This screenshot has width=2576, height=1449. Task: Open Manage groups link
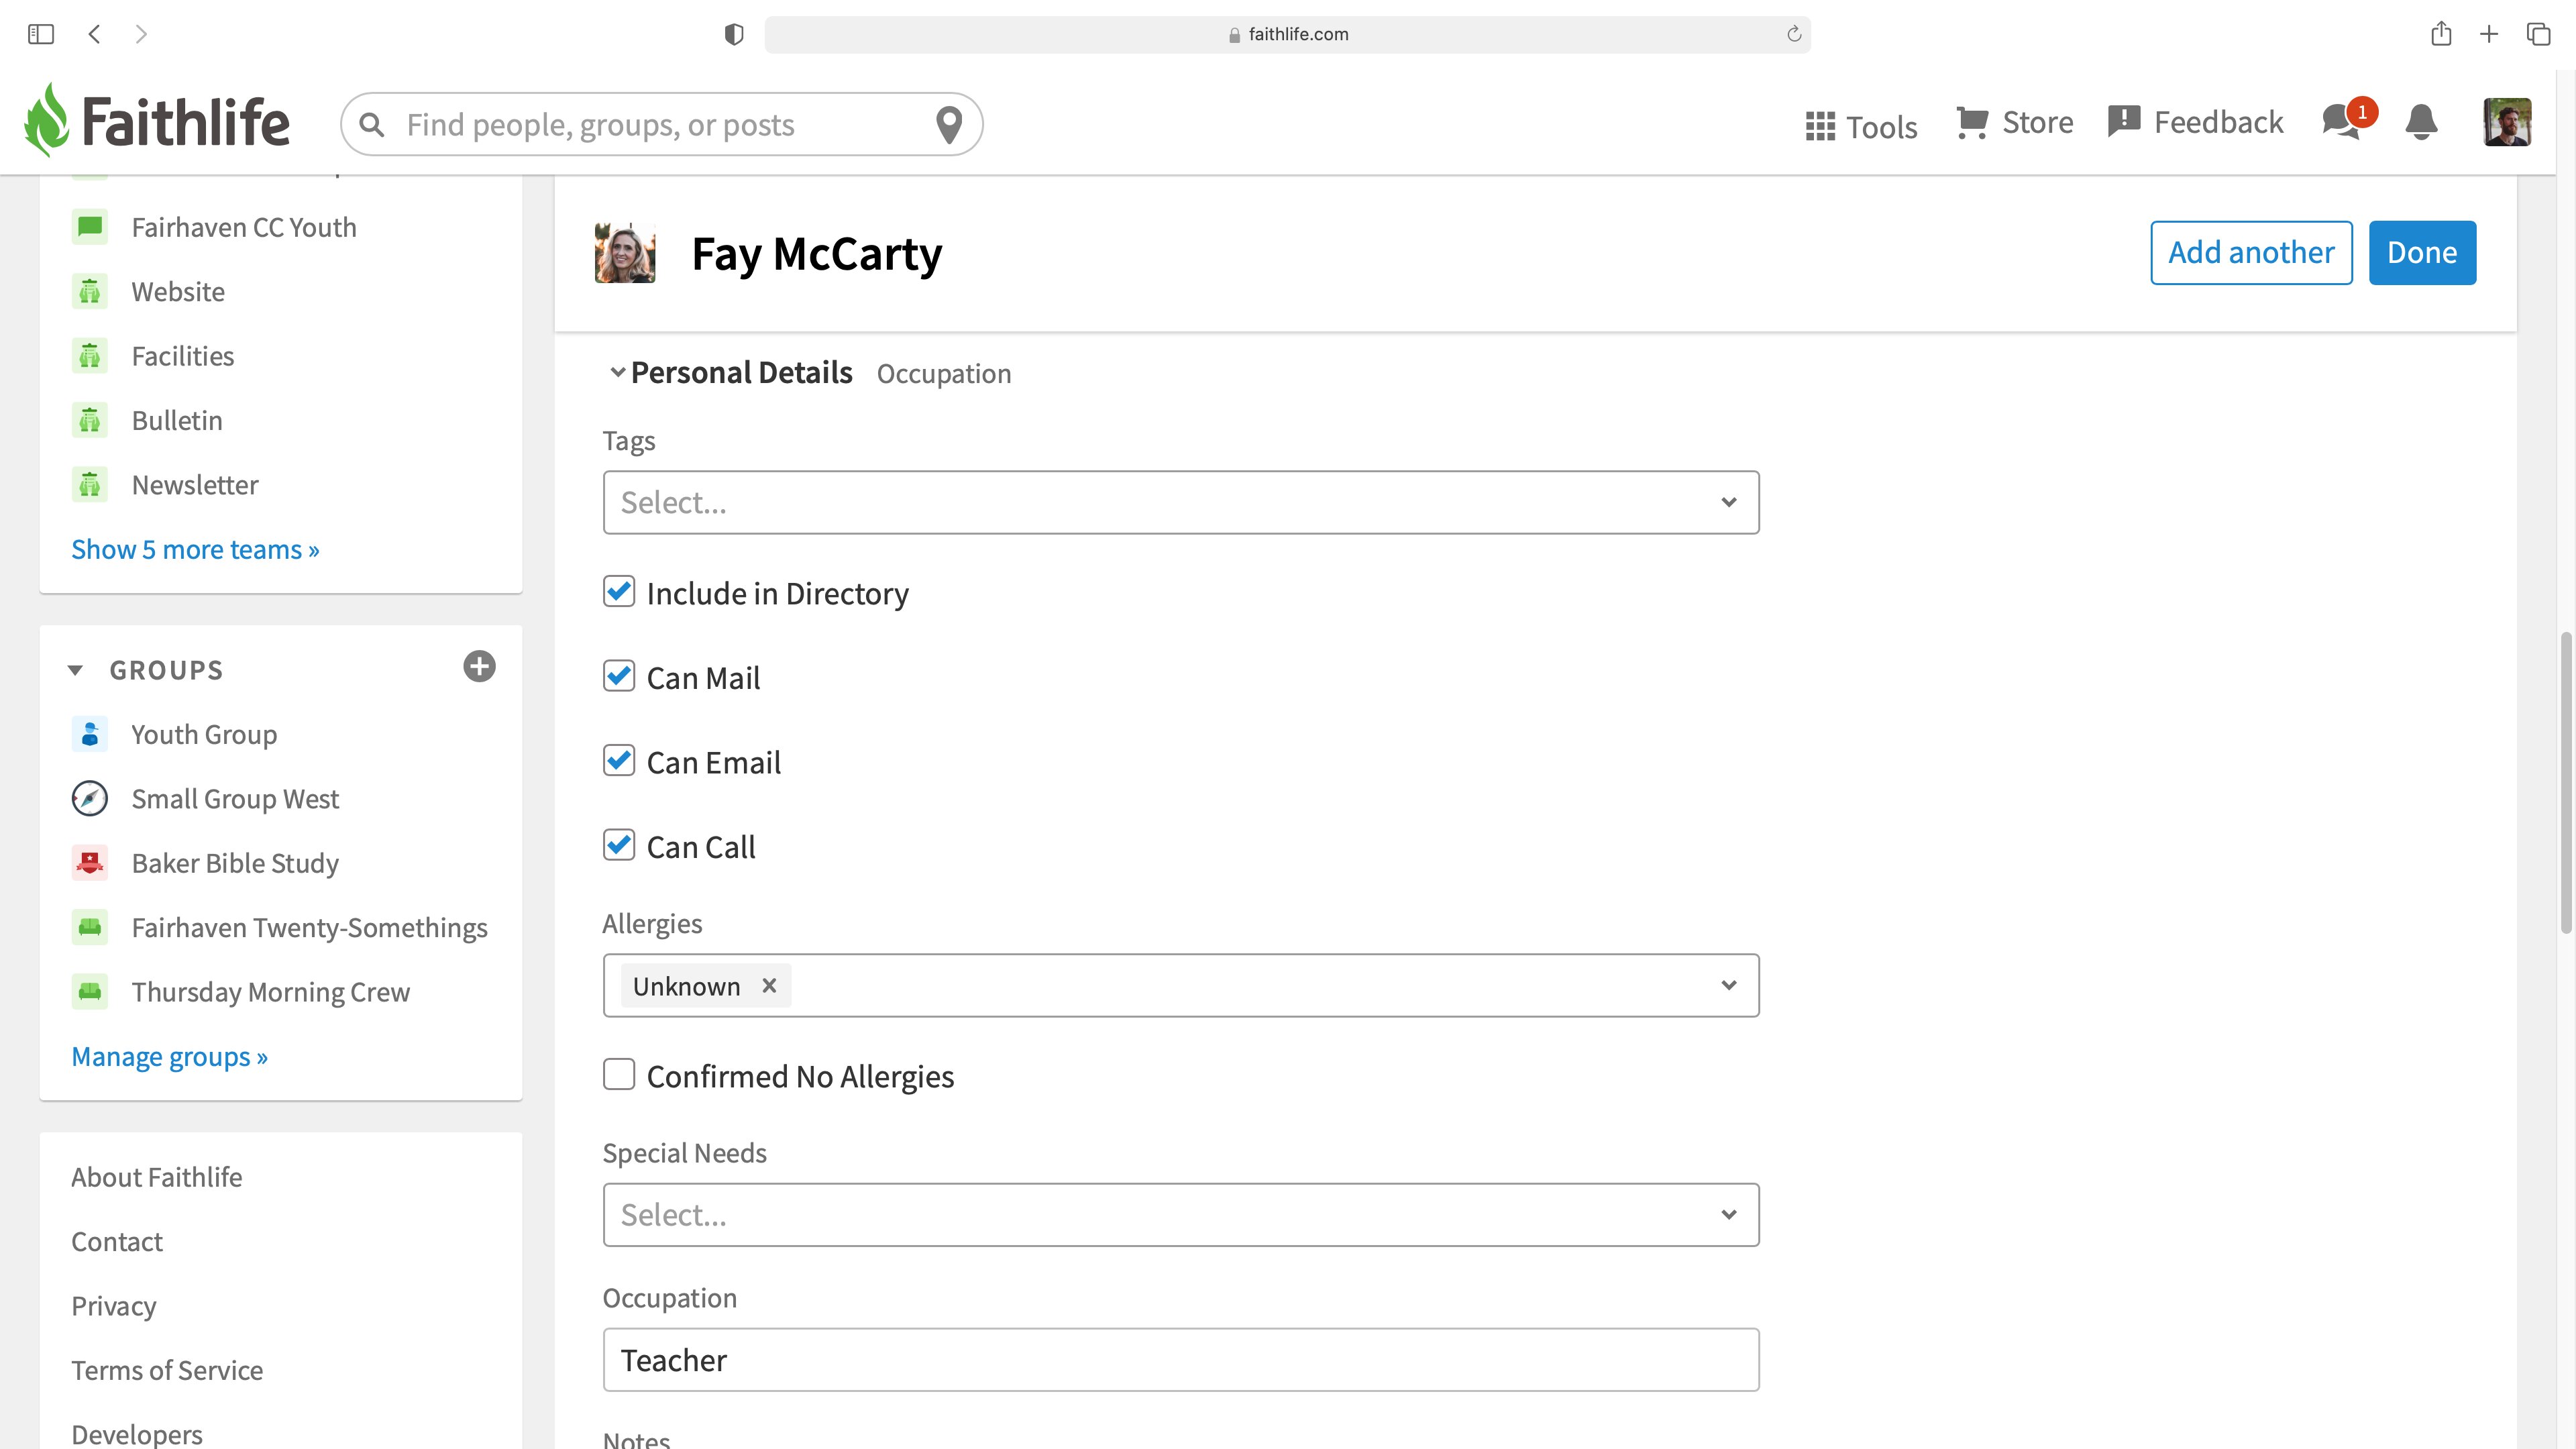[x=169, y=1056]
